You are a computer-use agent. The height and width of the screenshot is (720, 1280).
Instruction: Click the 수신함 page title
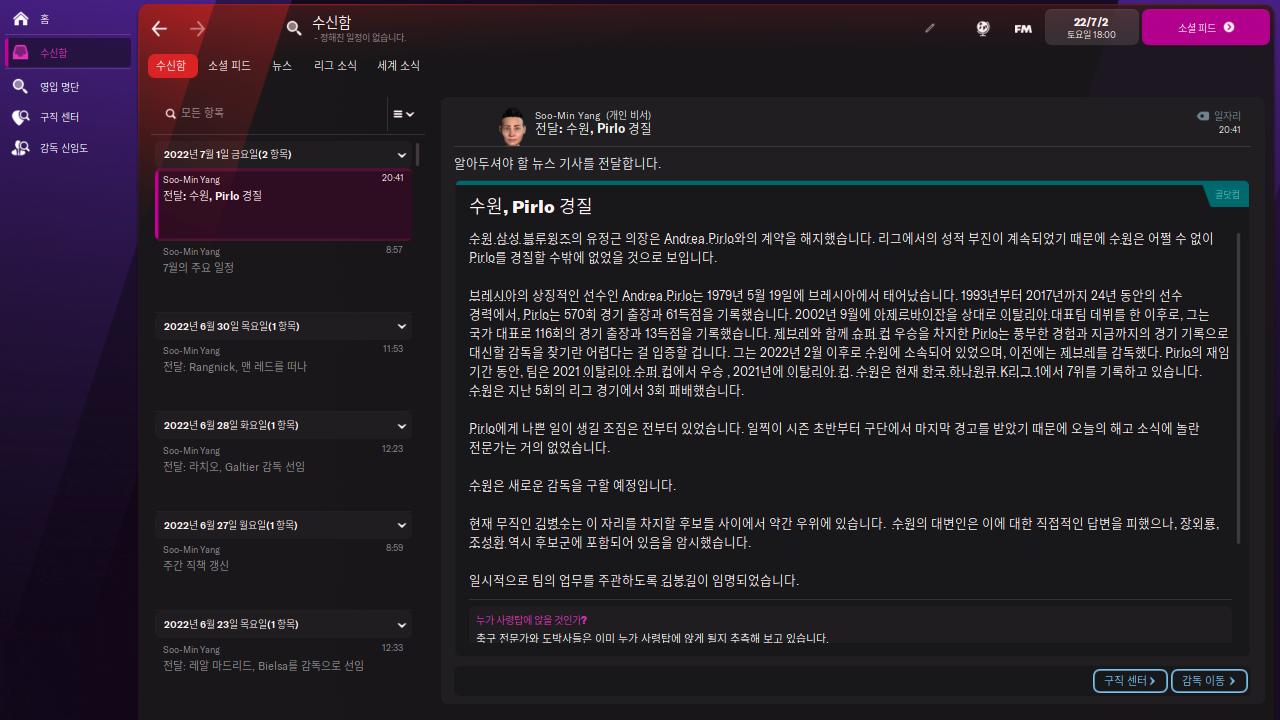[x=332, y=22]
